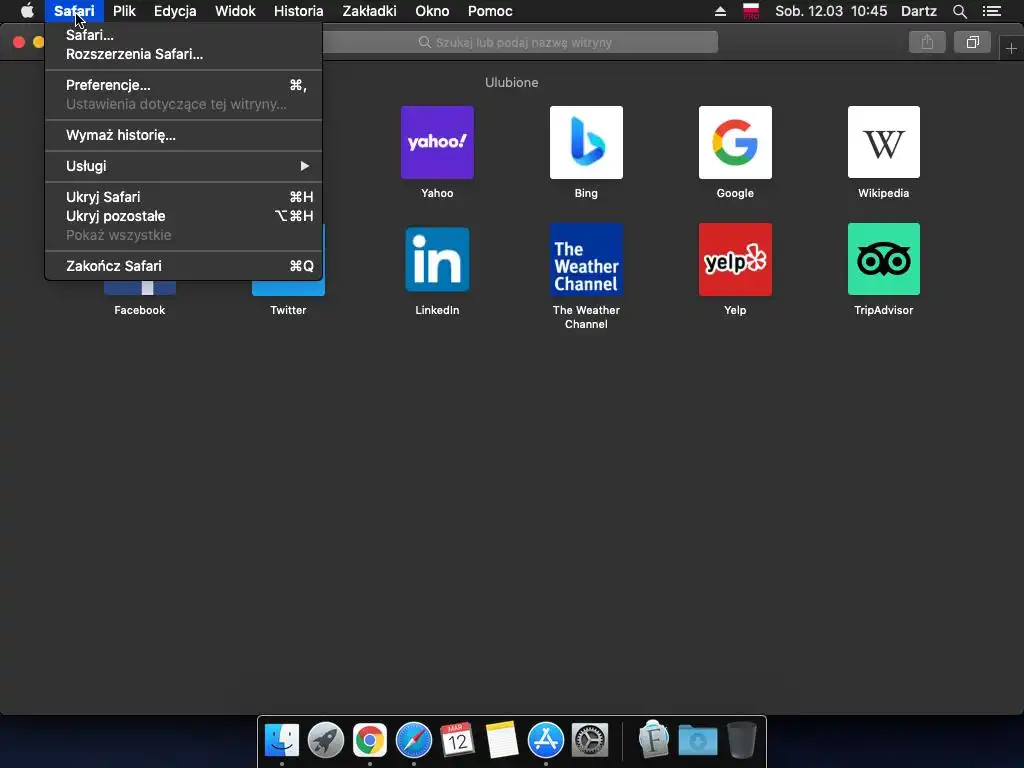Launch Google Chrome from the Dock

click(370, 741)
